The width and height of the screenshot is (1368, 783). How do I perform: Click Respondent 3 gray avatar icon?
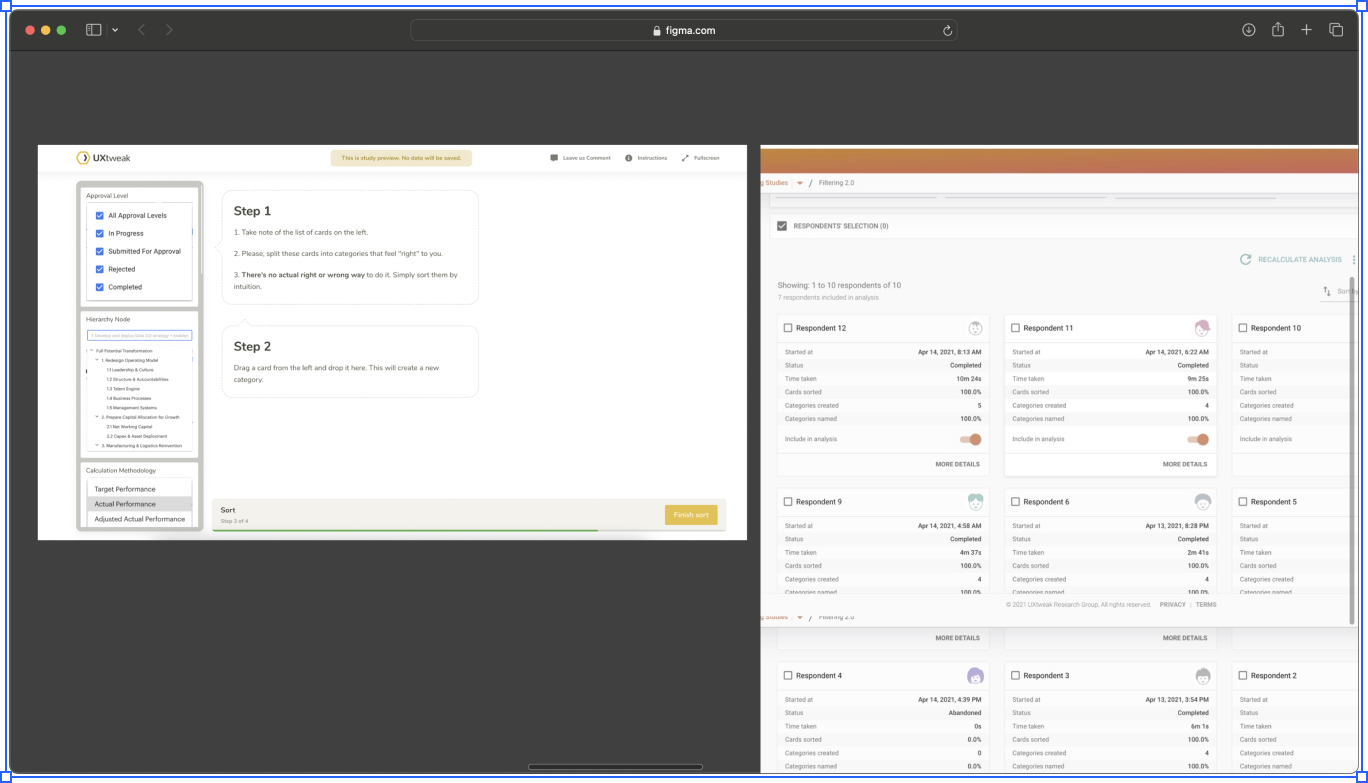pyautogui.click(x=1202, y=676)
